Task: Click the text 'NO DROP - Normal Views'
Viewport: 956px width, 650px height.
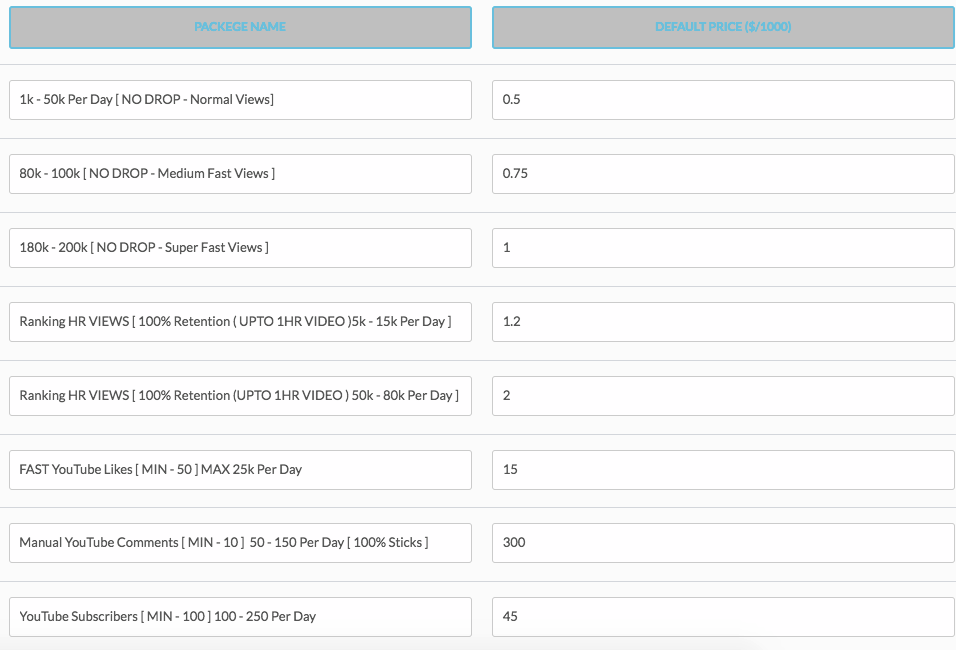Action: pos(195,99)
